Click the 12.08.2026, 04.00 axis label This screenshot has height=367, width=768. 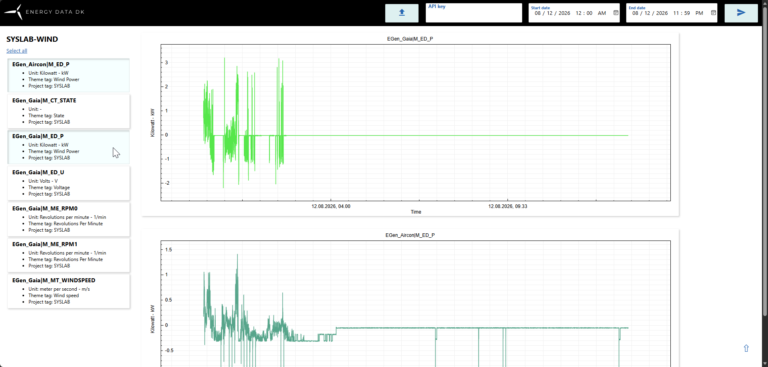[331, 206]
